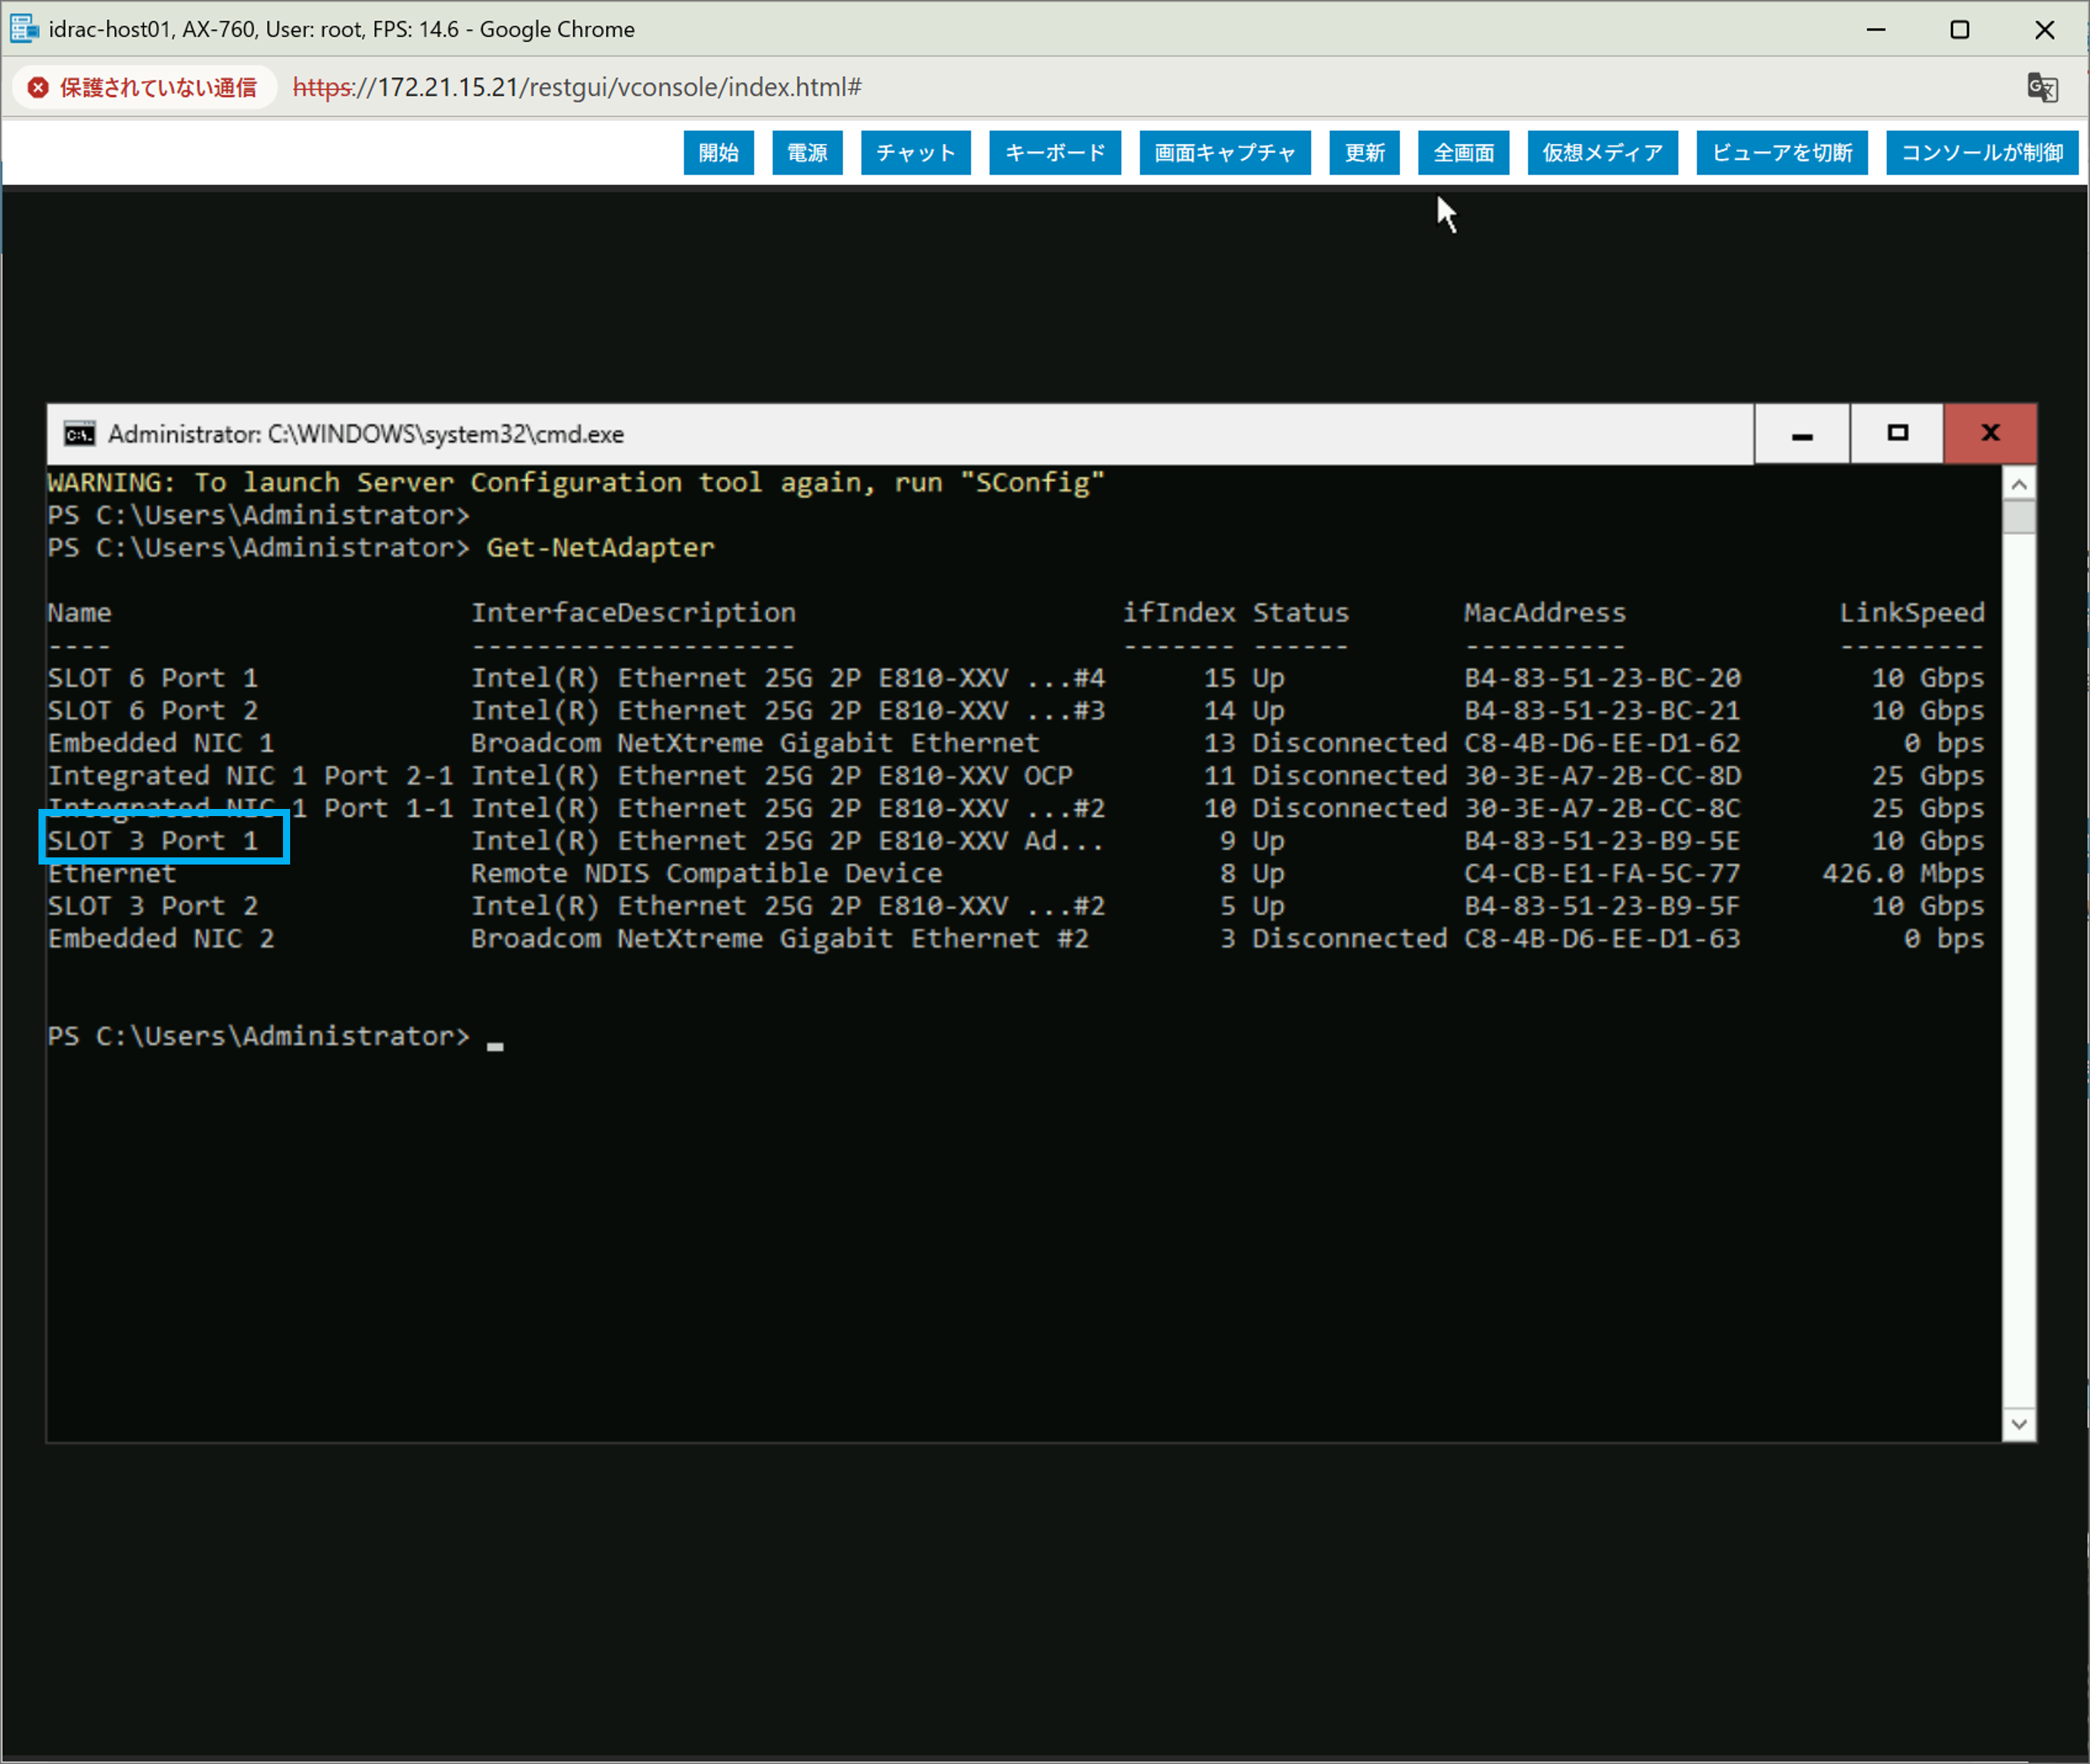The width and height of the screenshot is (2090, 1764).
Task: Click the 開始 button in console toolbar
Action: pos(718,153)
